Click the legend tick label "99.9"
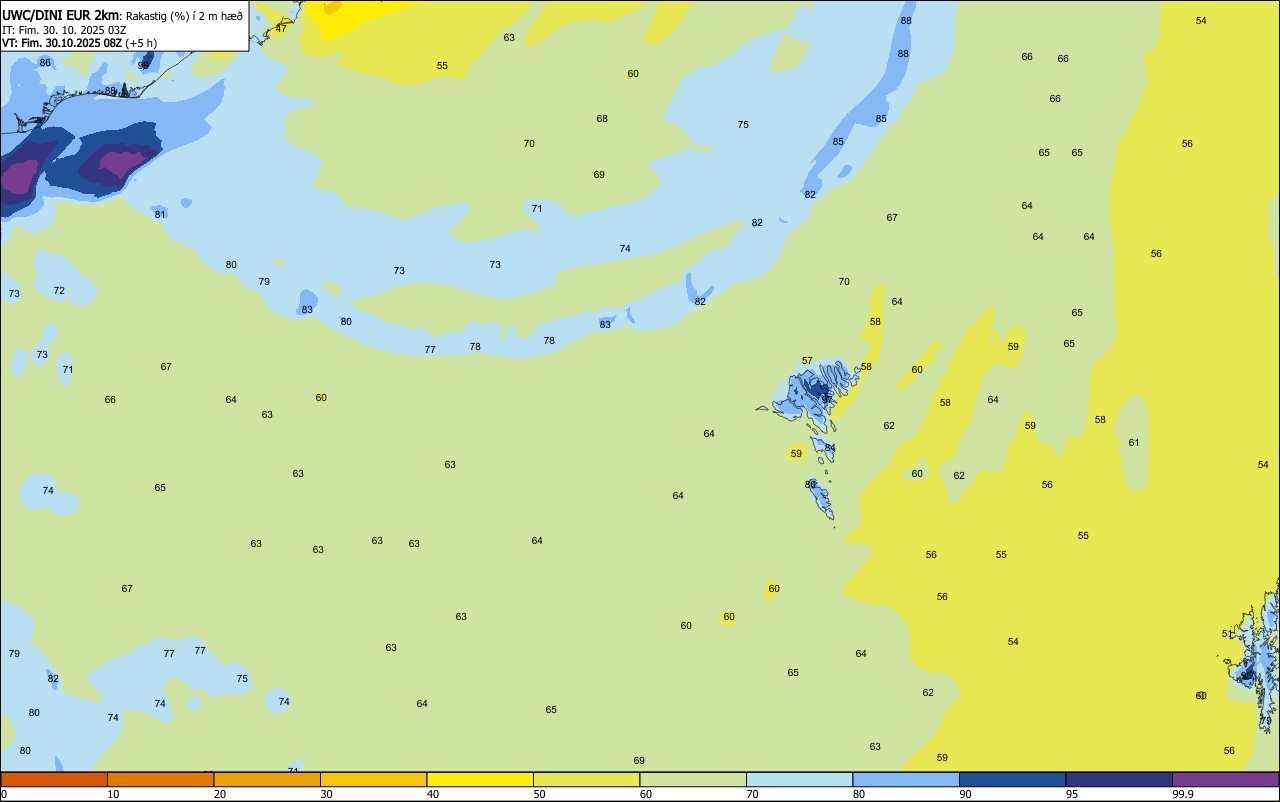The height and width of the screenshot is (802, 1280). (x=1183, y=794)
